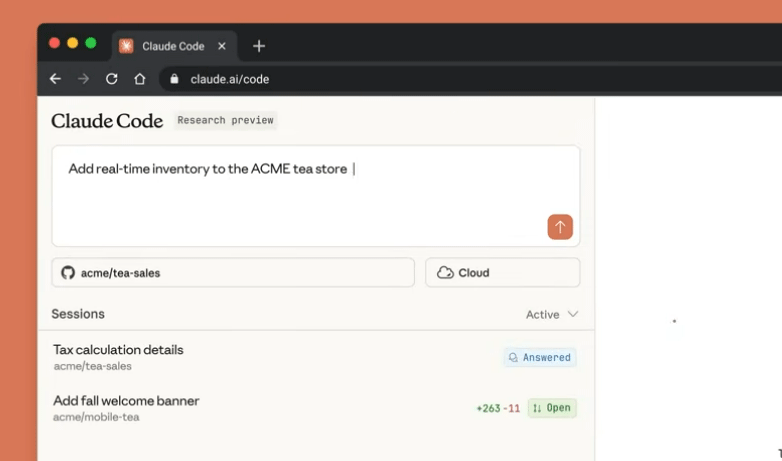The height and width of the screenshot is (461, 782).
Task: Expand the Active sessions filter dropdown
Action: 552,314
